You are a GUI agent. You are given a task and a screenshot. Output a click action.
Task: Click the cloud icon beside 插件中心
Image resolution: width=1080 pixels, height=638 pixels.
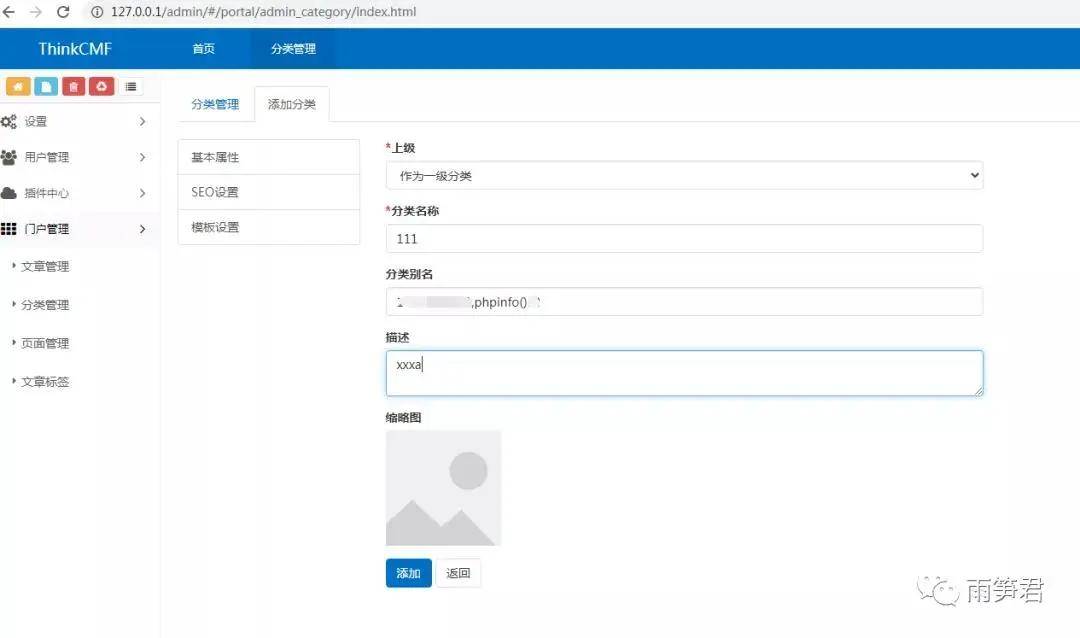9,193
